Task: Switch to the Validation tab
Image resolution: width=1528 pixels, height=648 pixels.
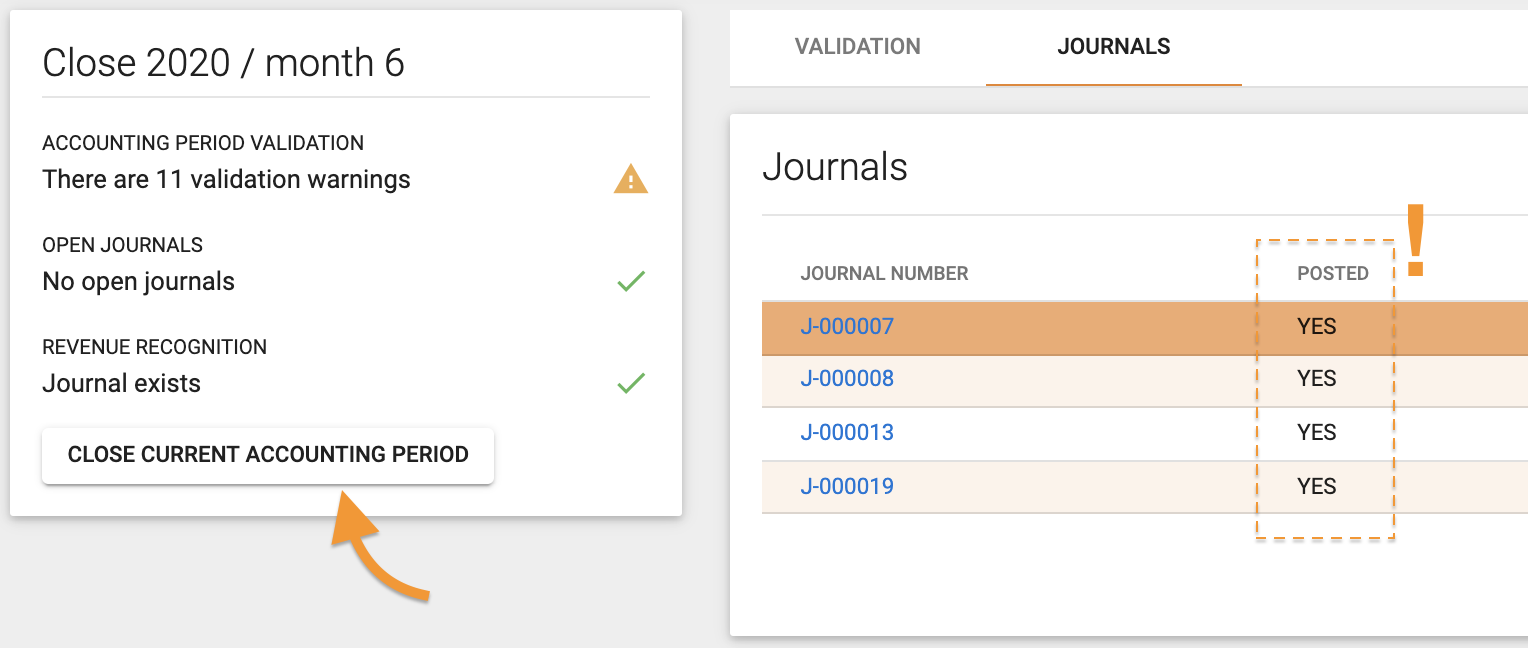Action: tap(858, 47)
